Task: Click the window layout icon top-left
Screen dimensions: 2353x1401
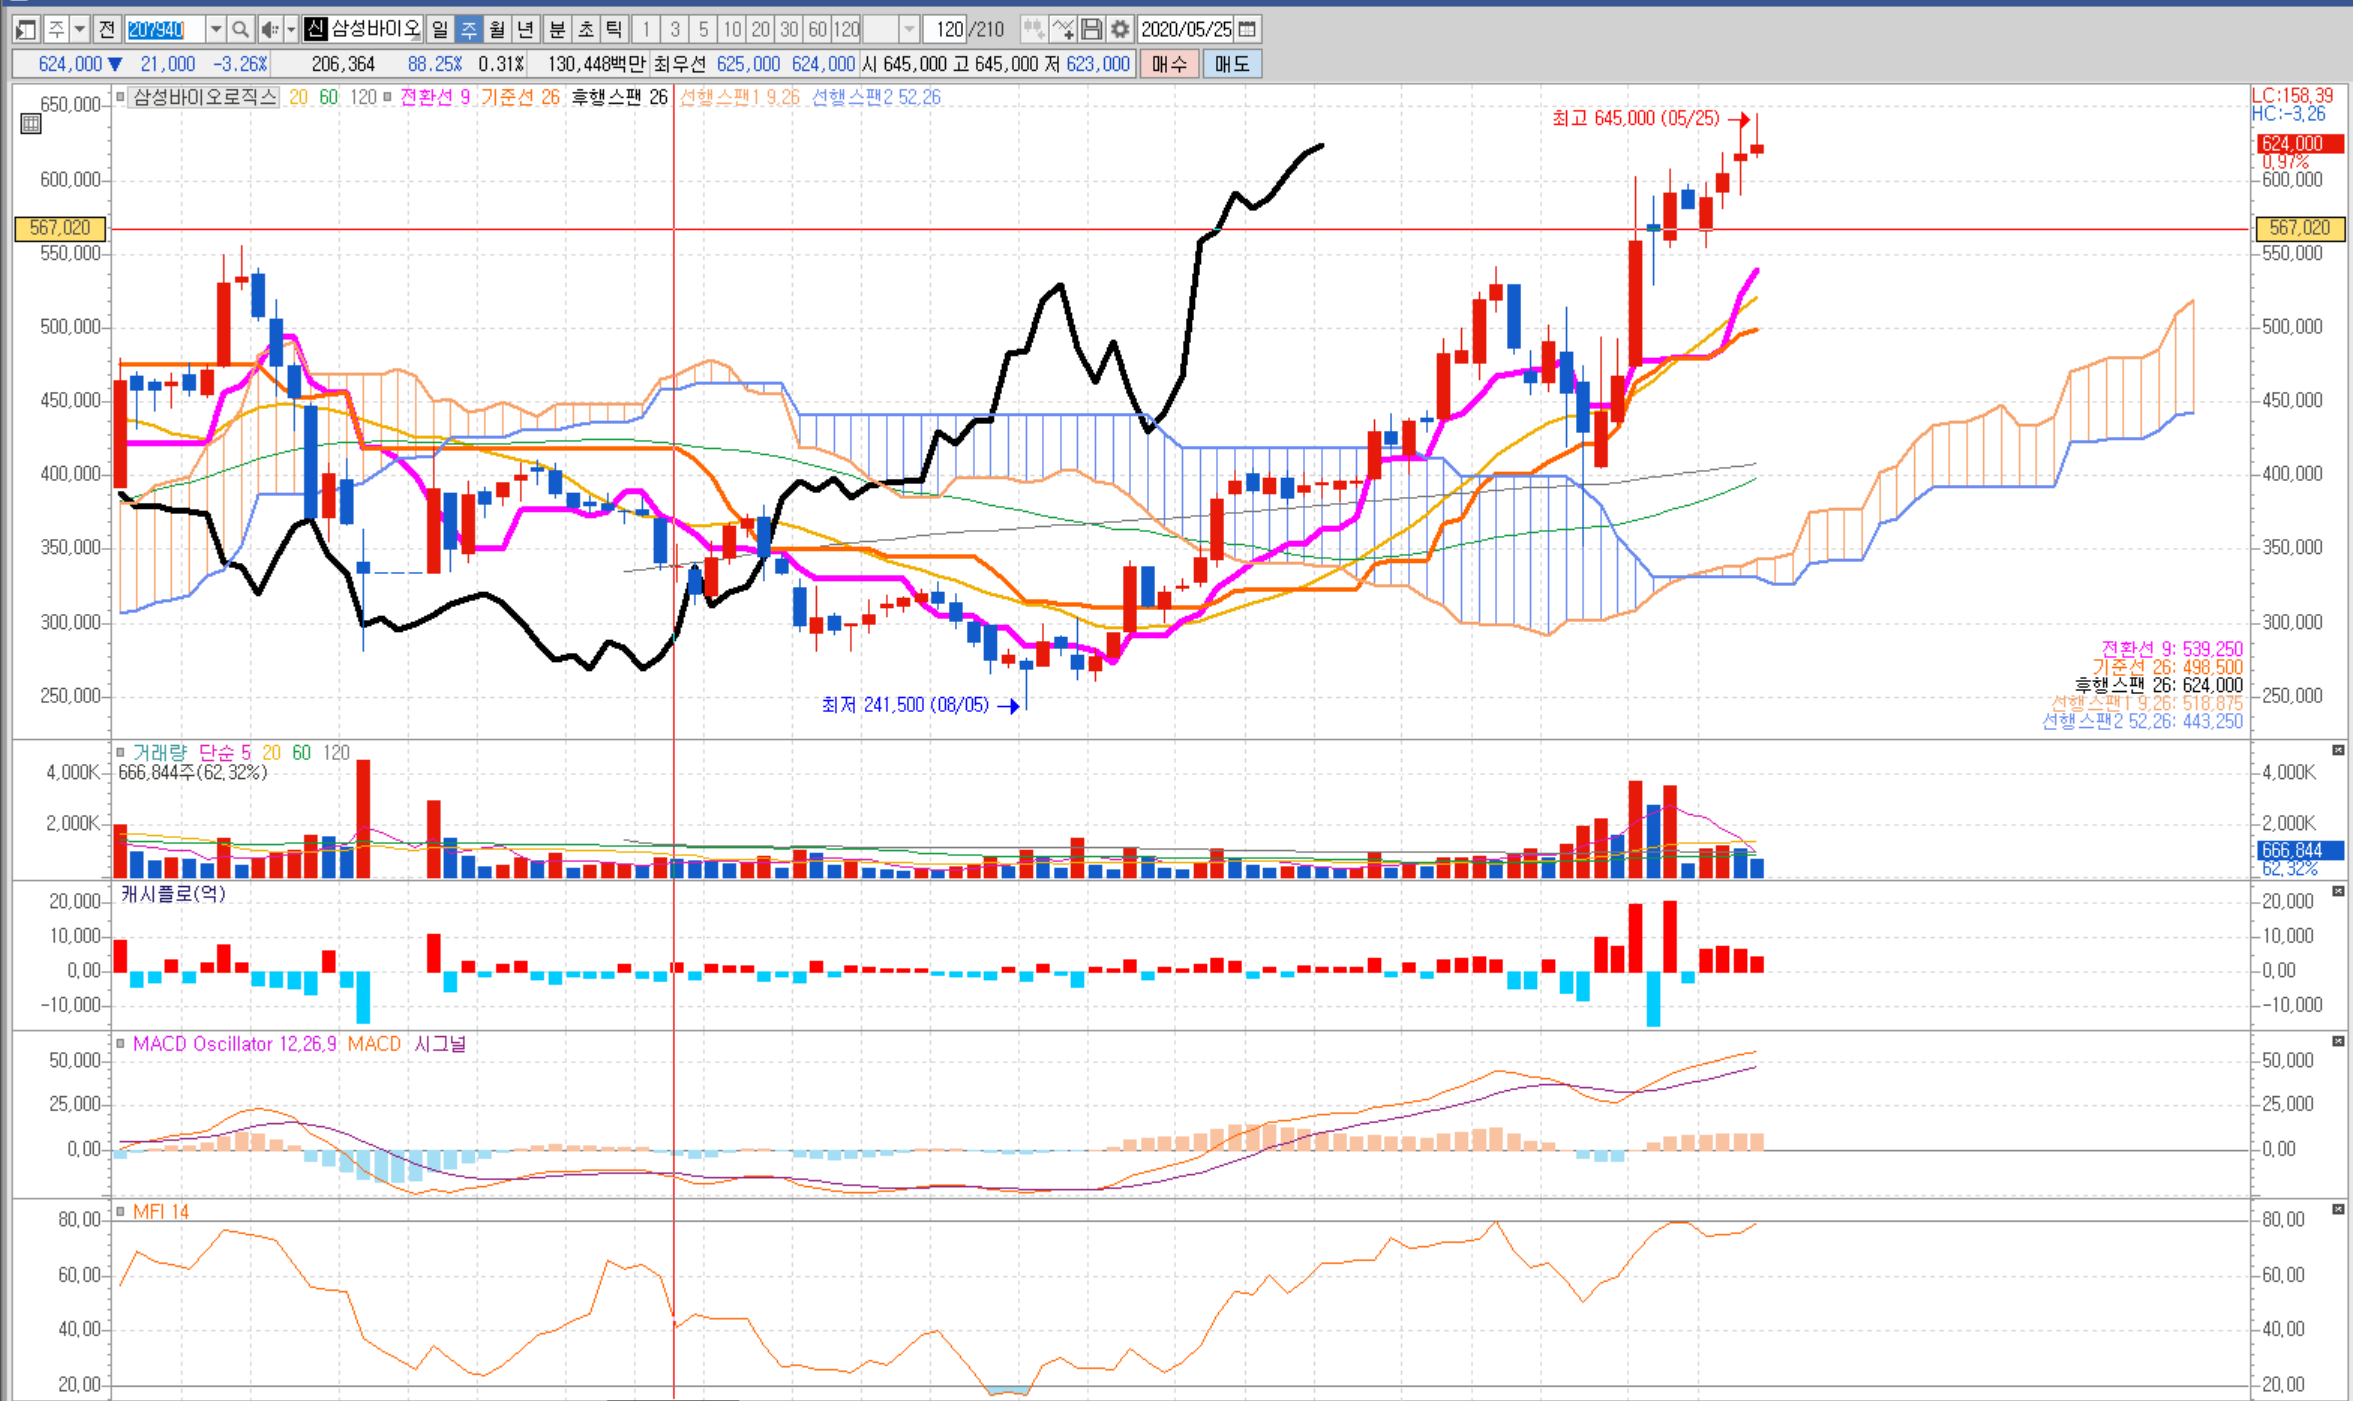Action: (26, 30)
